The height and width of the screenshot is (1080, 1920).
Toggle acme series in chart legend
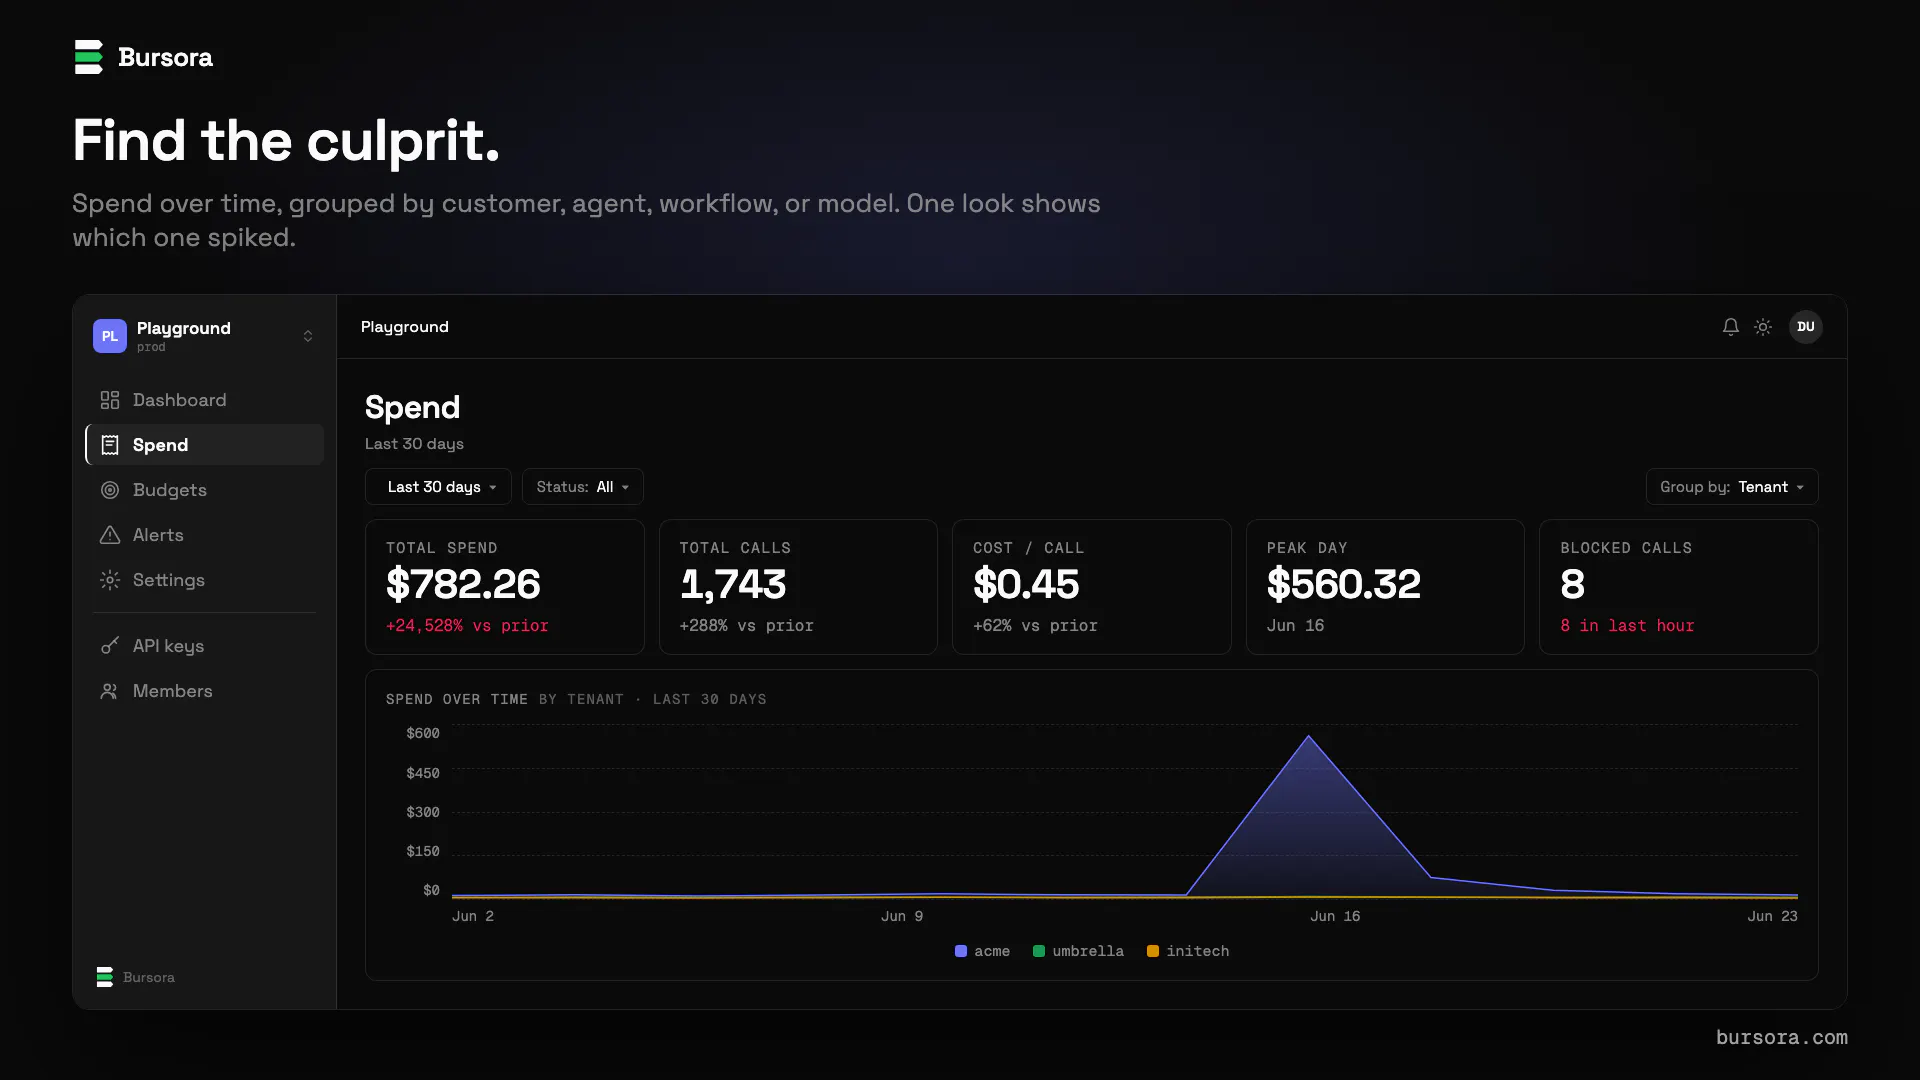click(982, 951)
